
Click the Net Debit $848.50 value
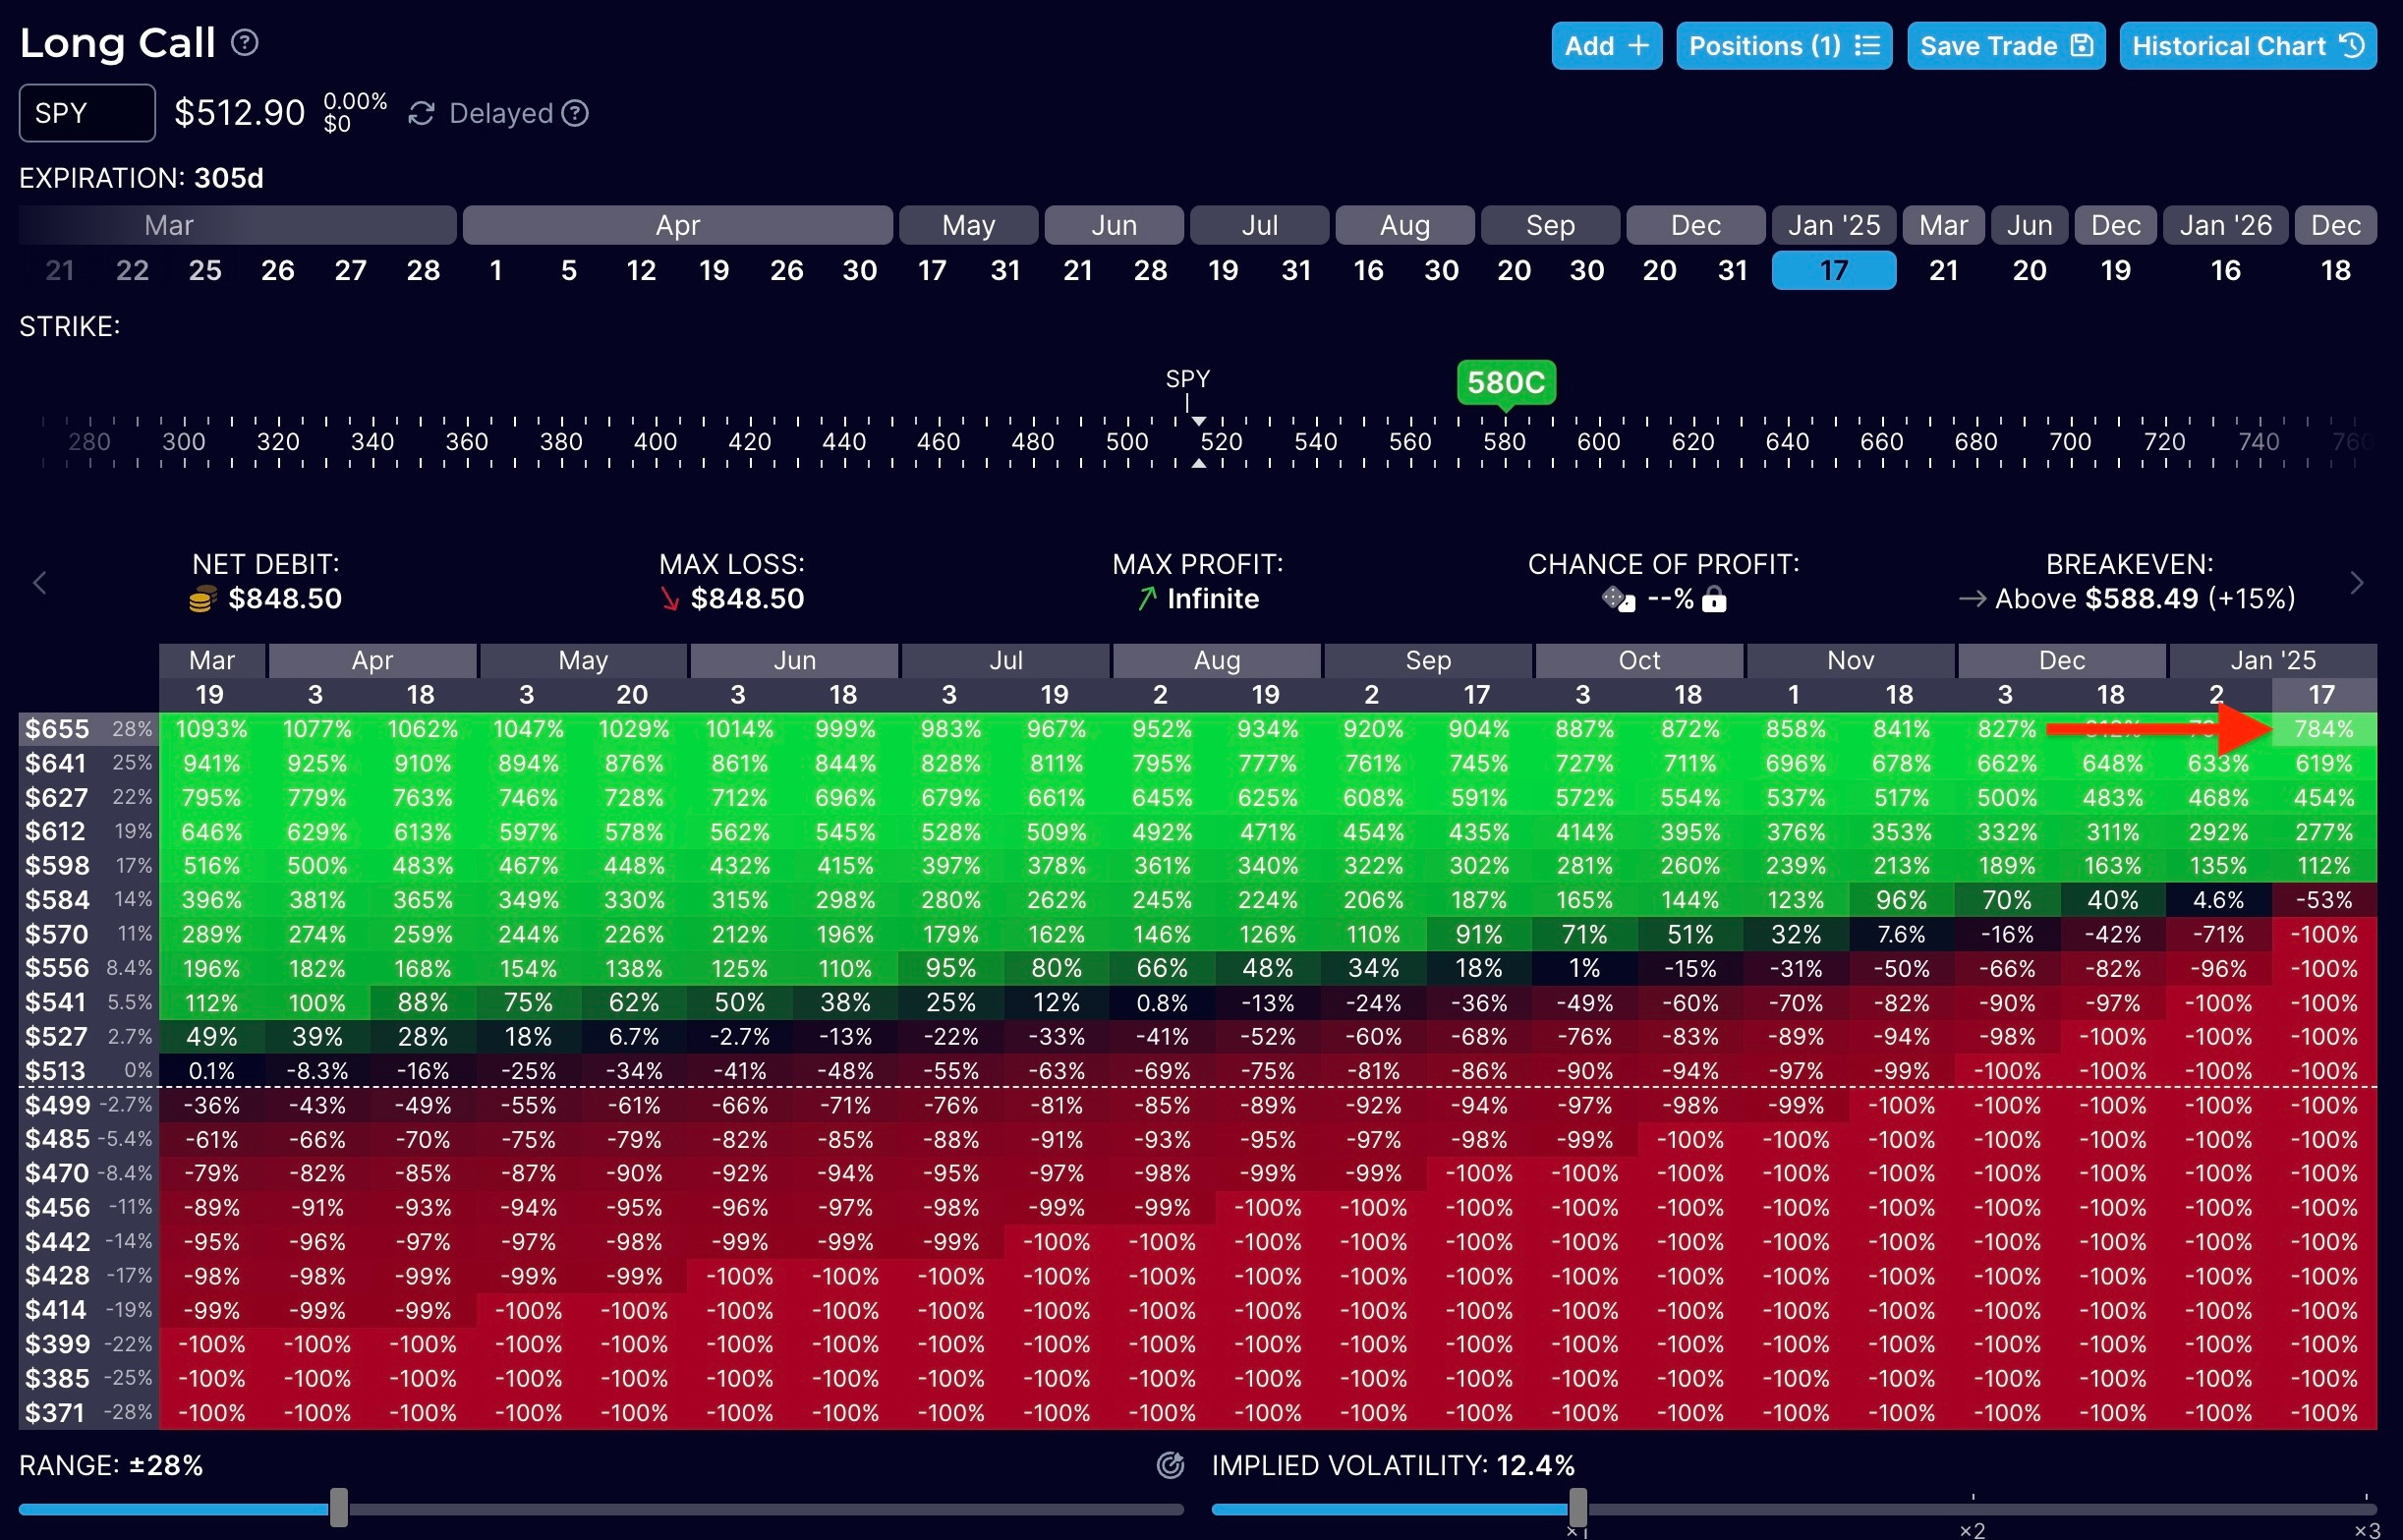point(285,598)
